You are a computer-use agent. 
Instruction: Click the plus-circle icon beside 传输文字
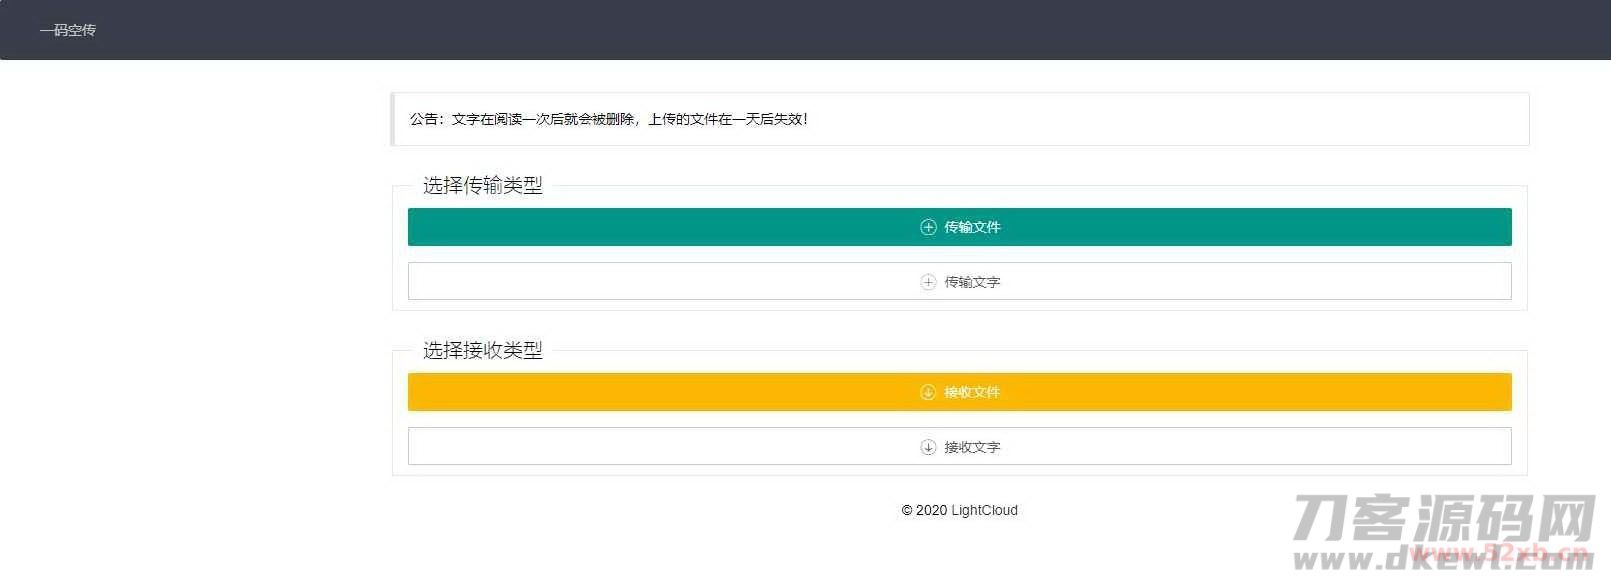[x=928, y=282]
